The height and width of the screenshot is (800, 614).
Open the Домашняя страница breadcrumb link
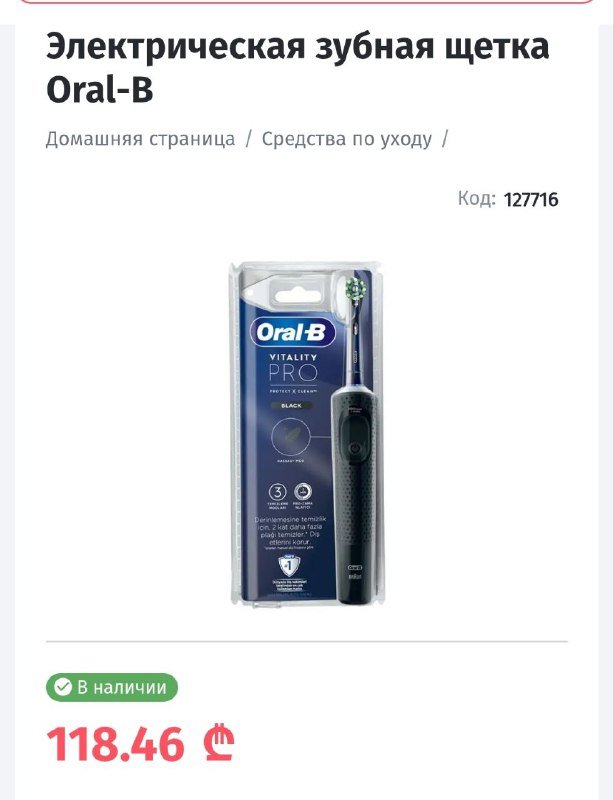click(x=140, y=139)
